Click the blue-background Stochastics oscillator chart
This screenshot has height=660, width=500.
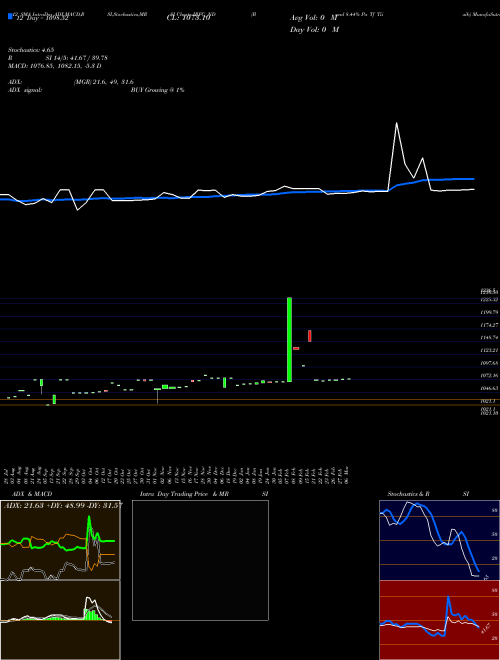click(x=439, y=540)
